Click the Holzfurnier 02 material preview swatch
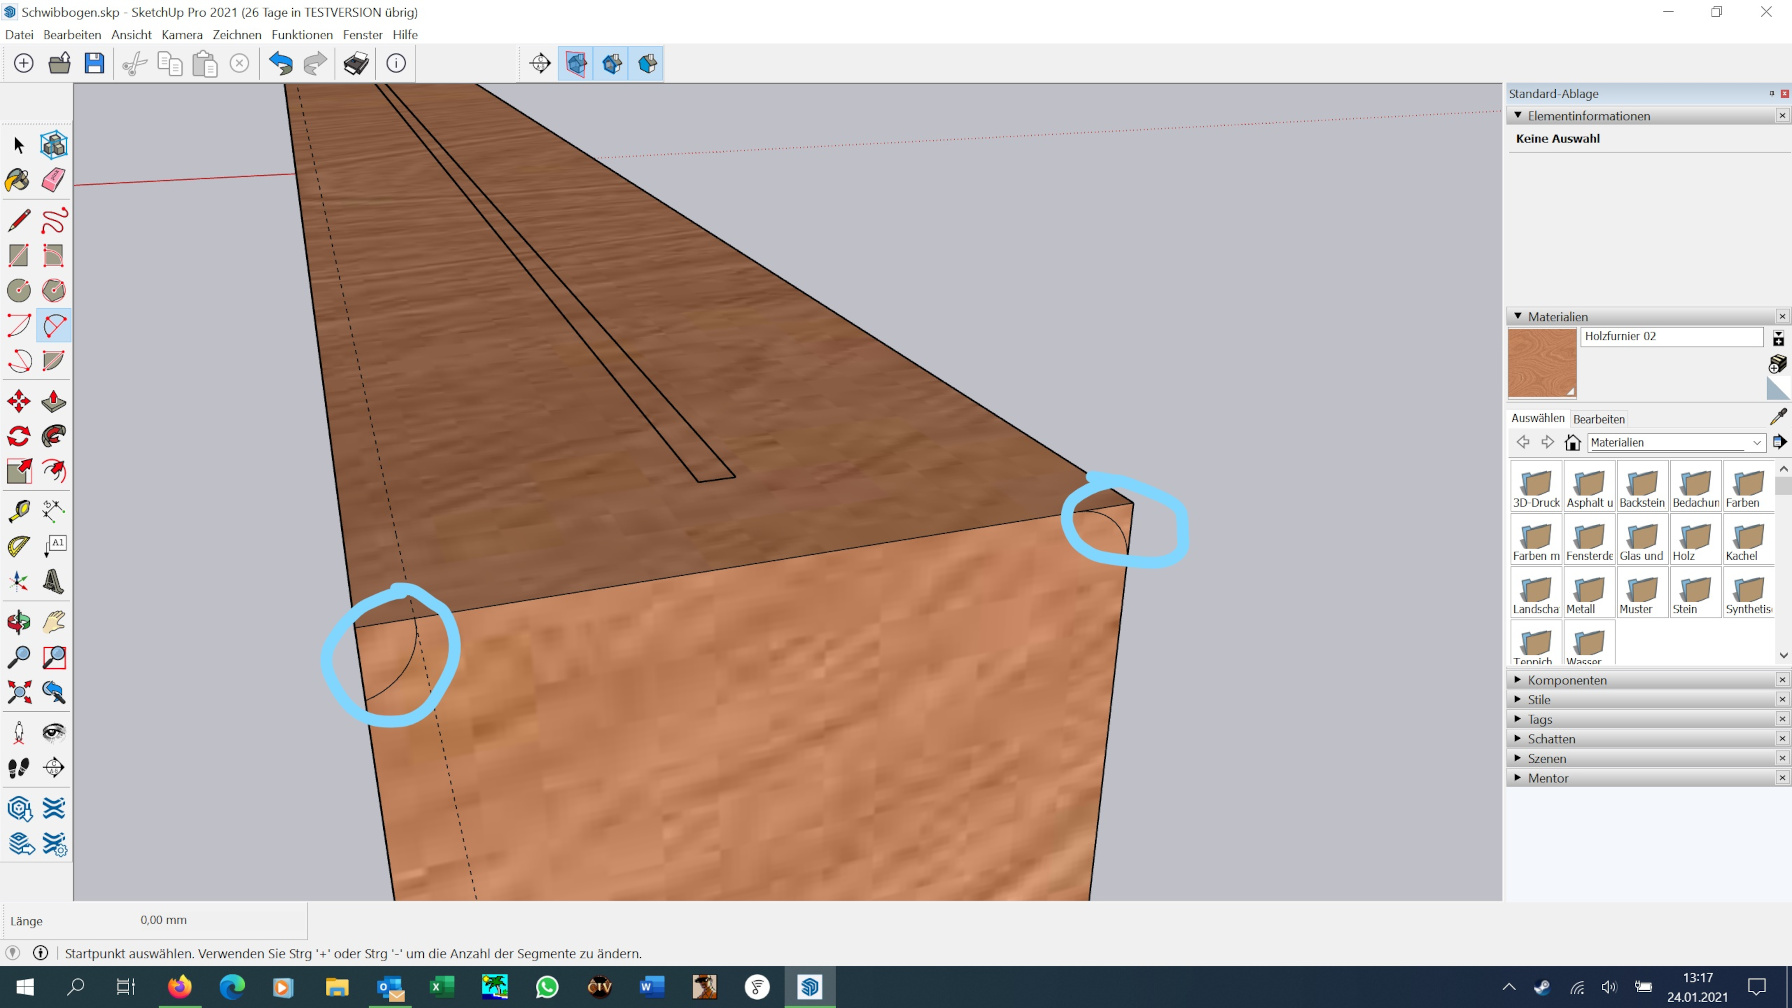The image size is (1792, 1008). click(x=1541, y=363)
